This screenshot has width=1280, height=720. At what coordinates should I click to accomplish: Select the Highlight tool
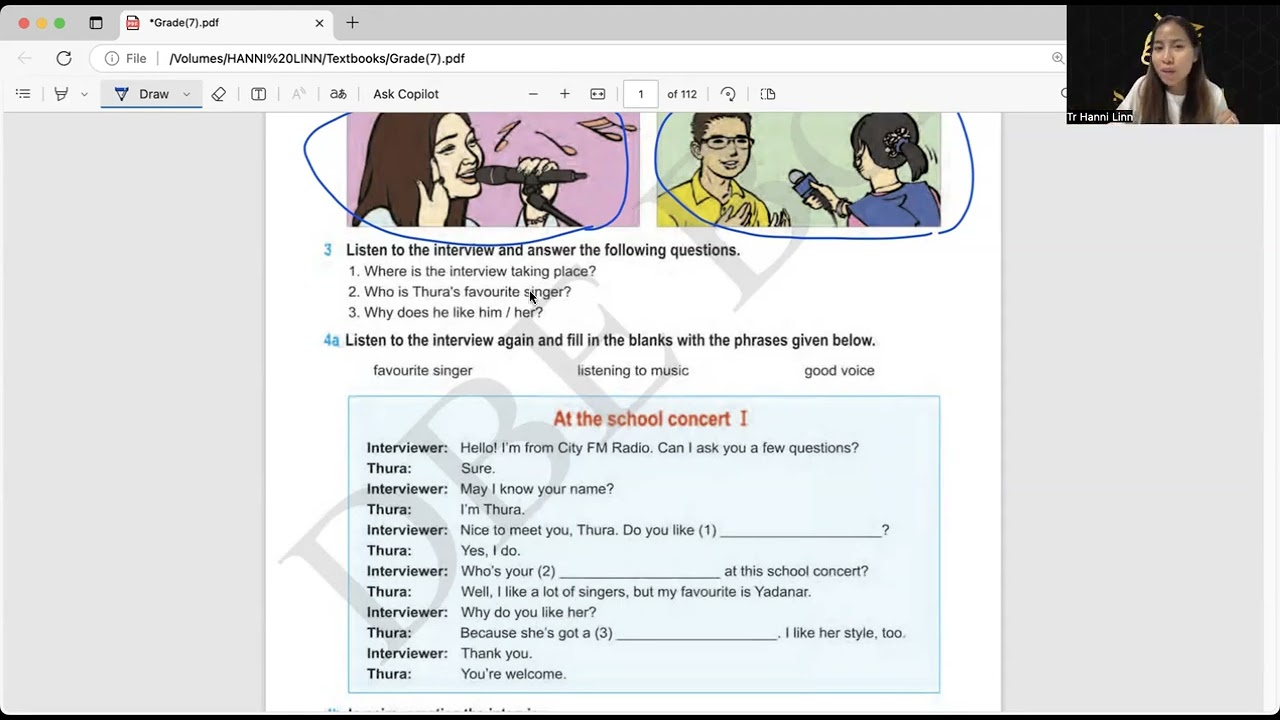pyautogui.click(x=61, y=94)
